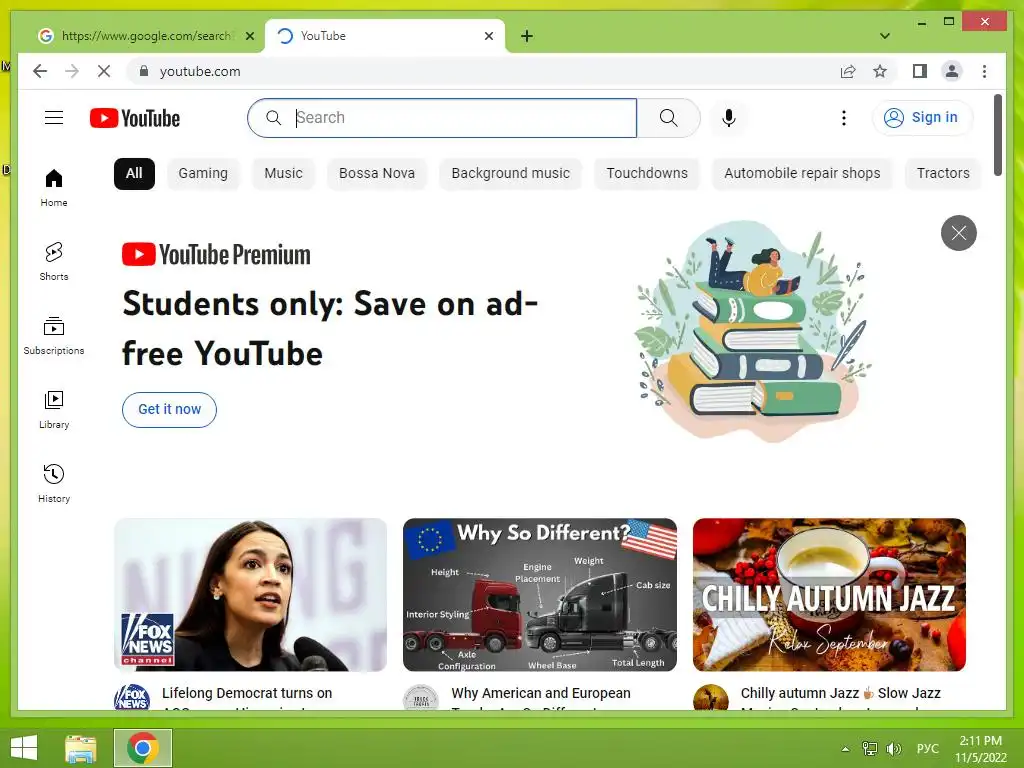Screen dimensions: 1024x768
Task: Select the Gaming filter chip
Action: [203, 174]
